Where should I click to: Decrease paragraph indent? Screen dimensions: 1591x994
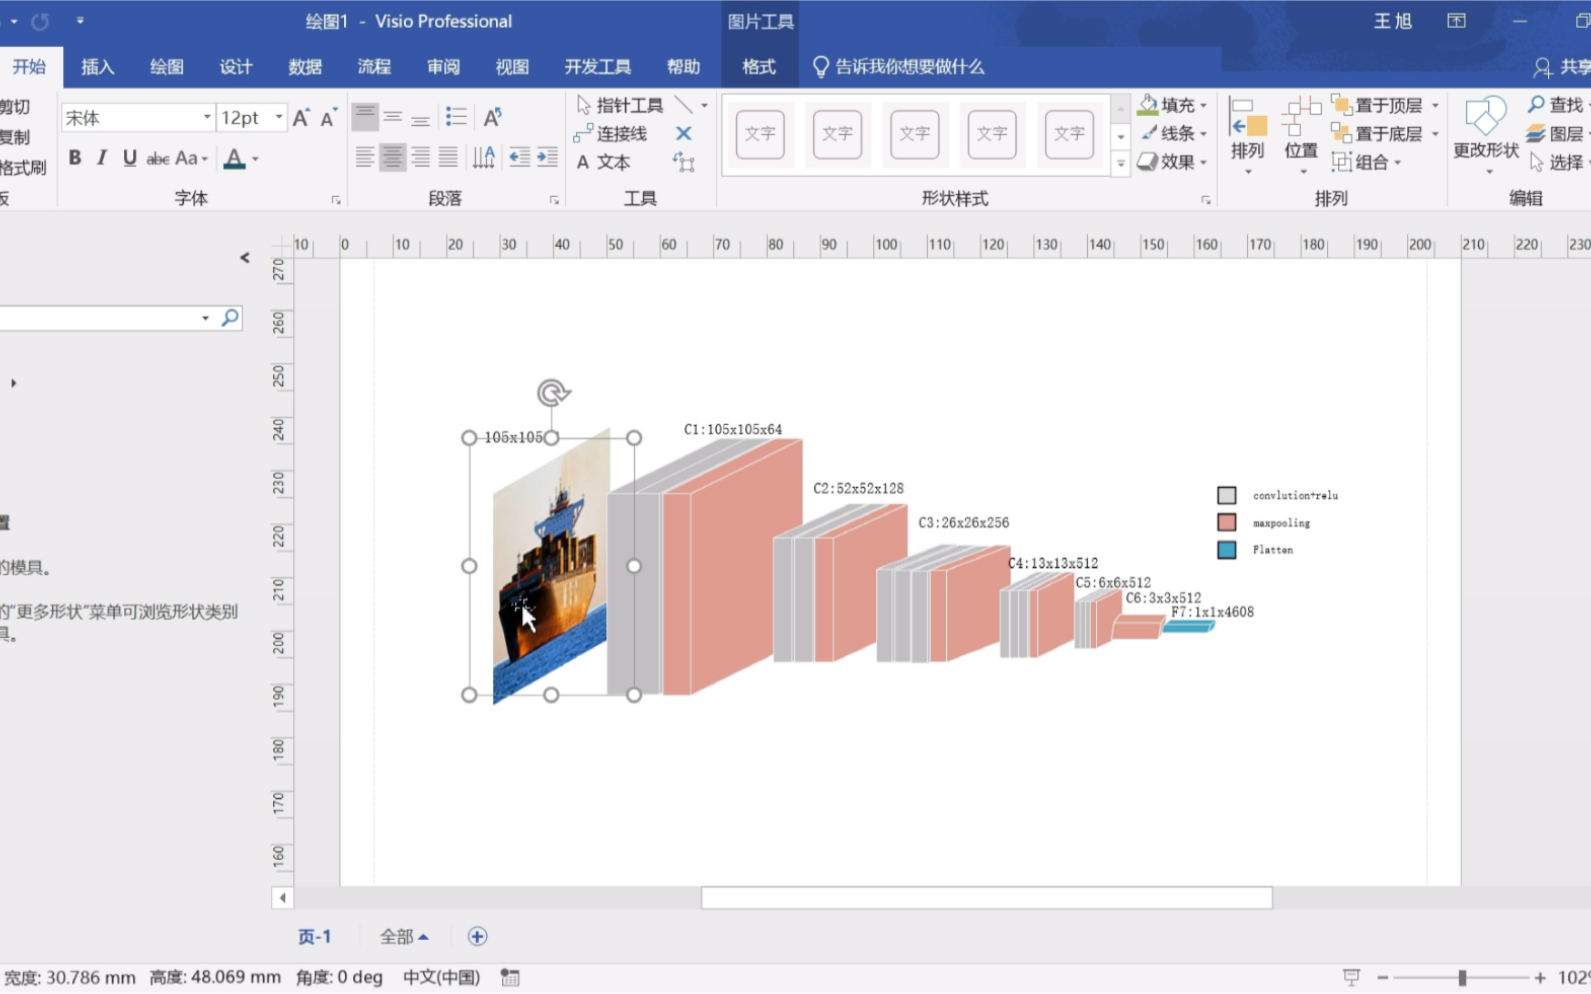coord(519,157)
